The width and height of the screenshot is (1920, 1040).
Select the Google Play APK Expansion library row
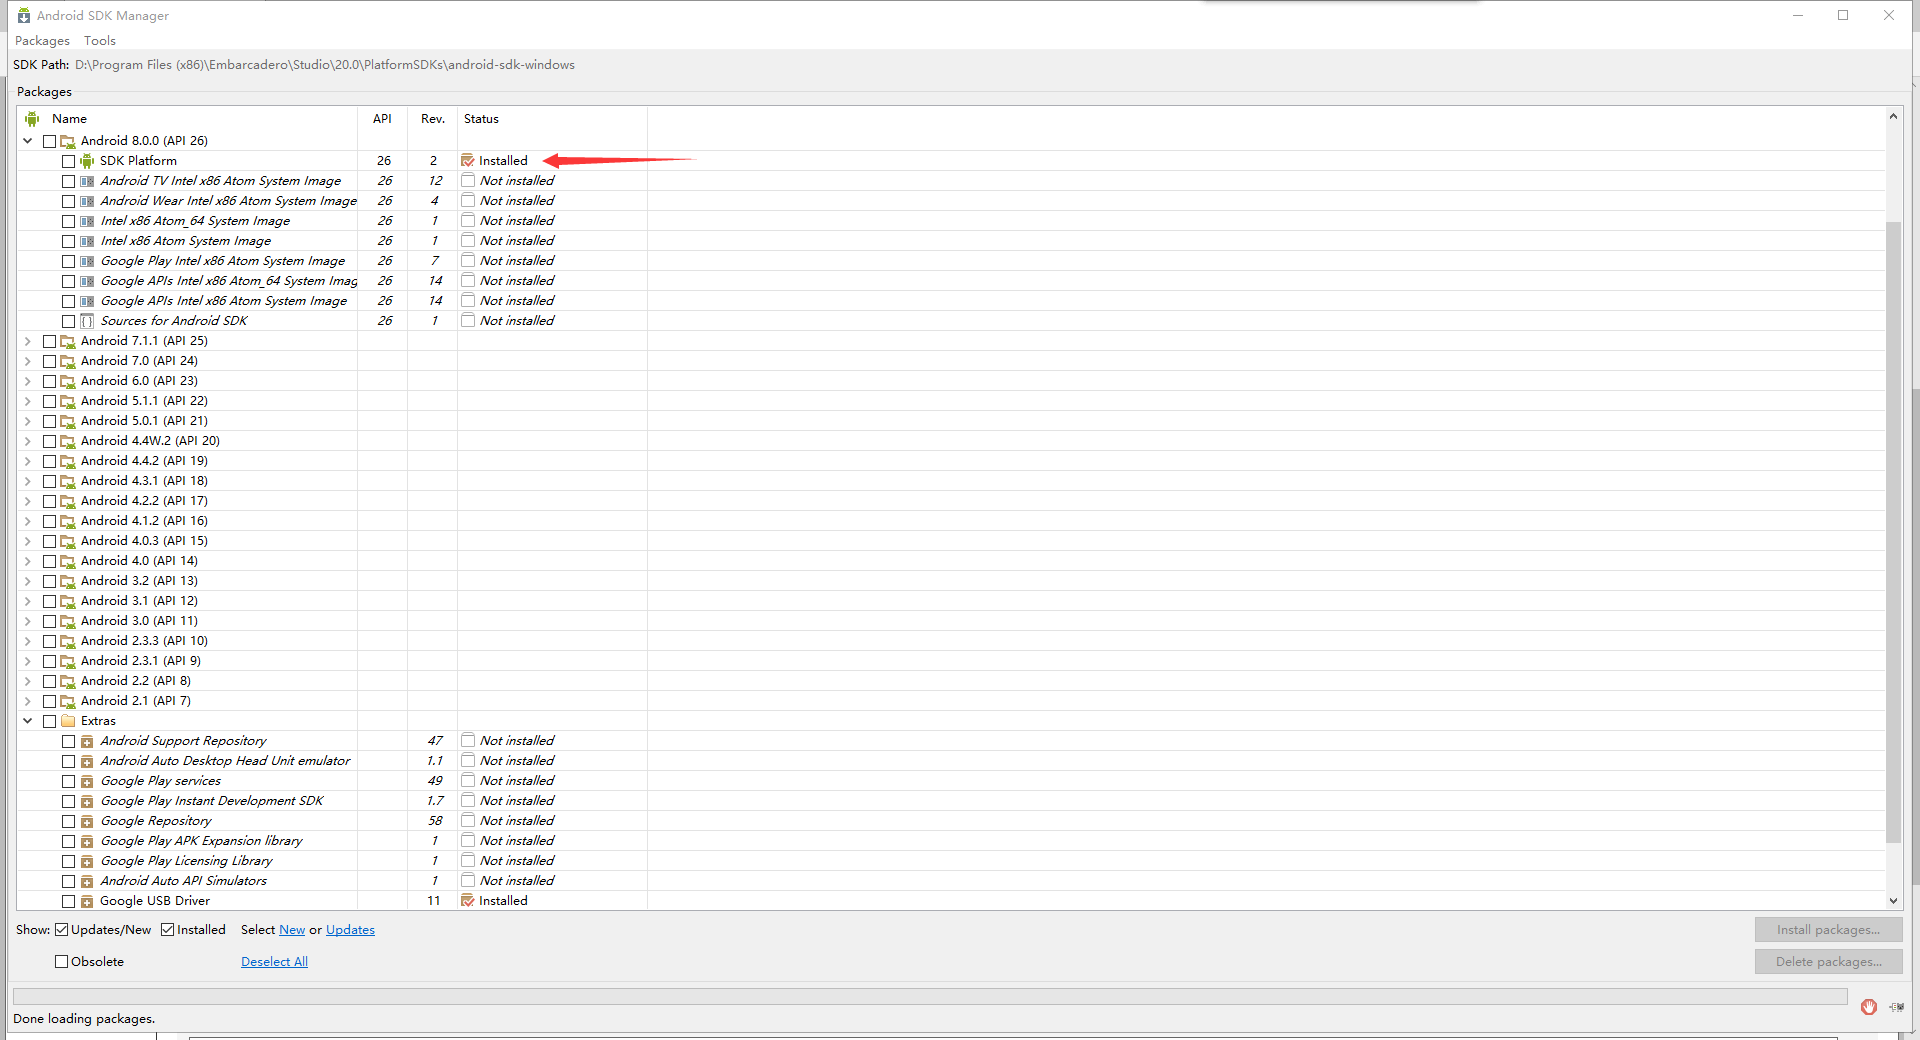(950, 841)
